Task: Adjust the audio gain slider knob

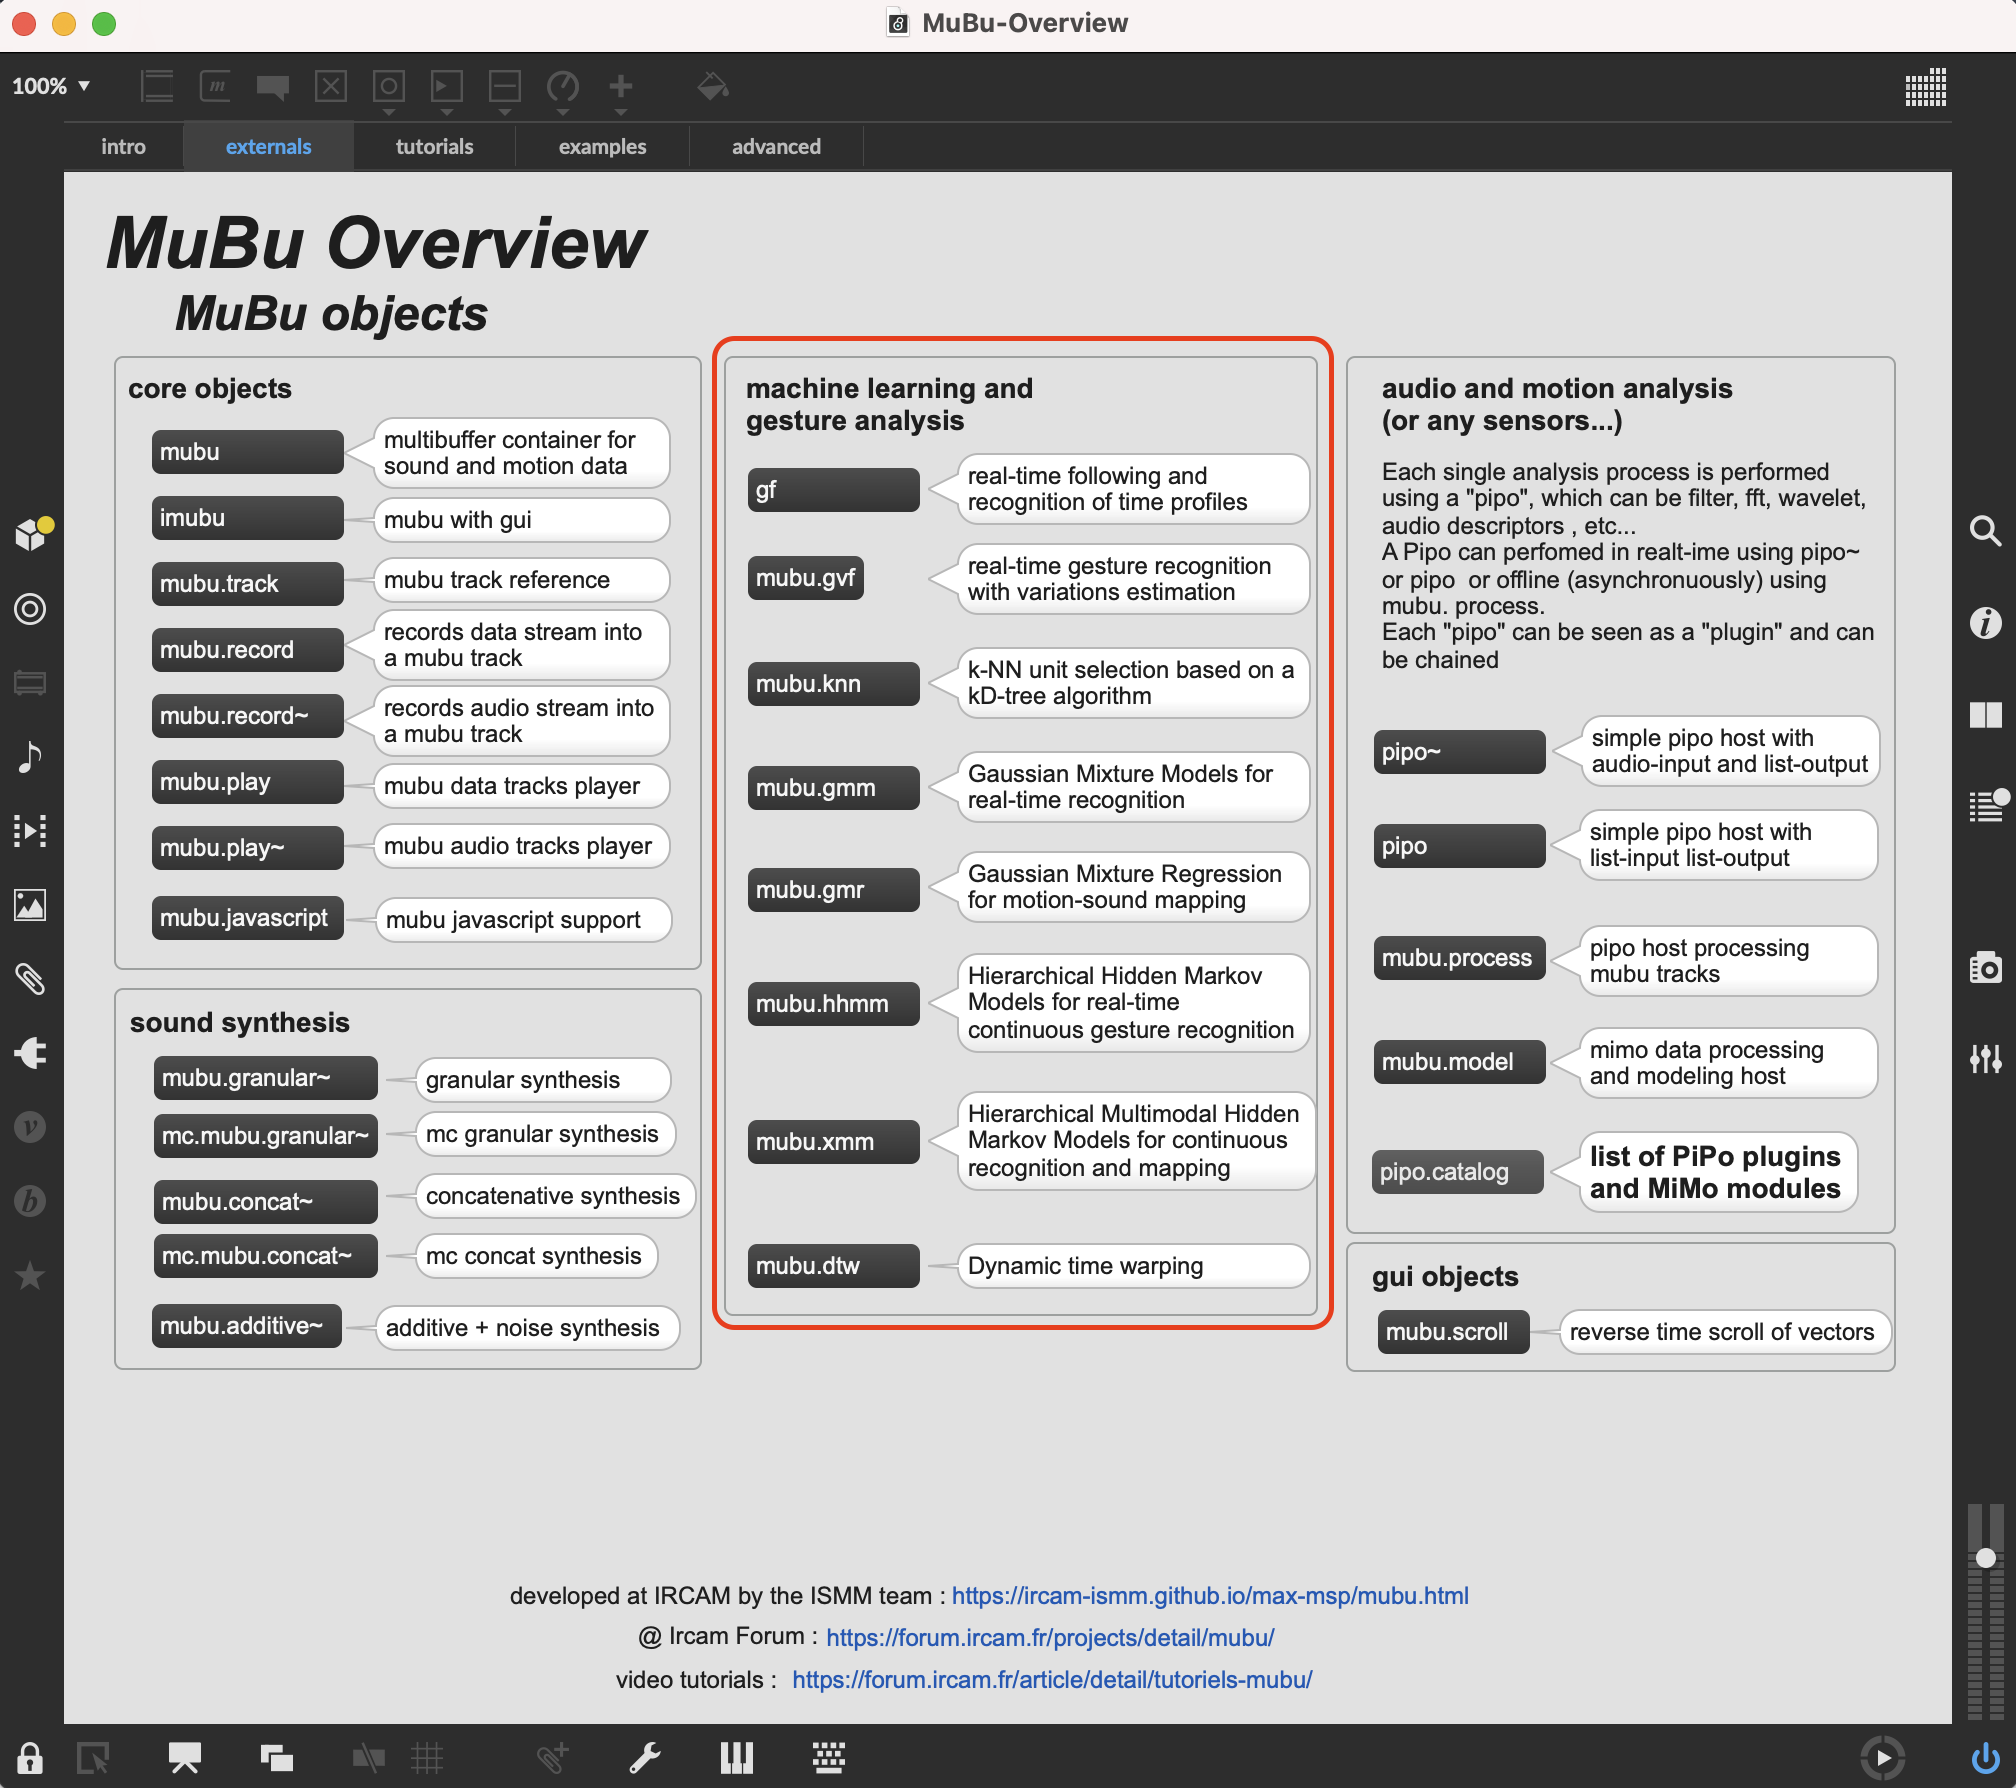Action: 1986,1557
